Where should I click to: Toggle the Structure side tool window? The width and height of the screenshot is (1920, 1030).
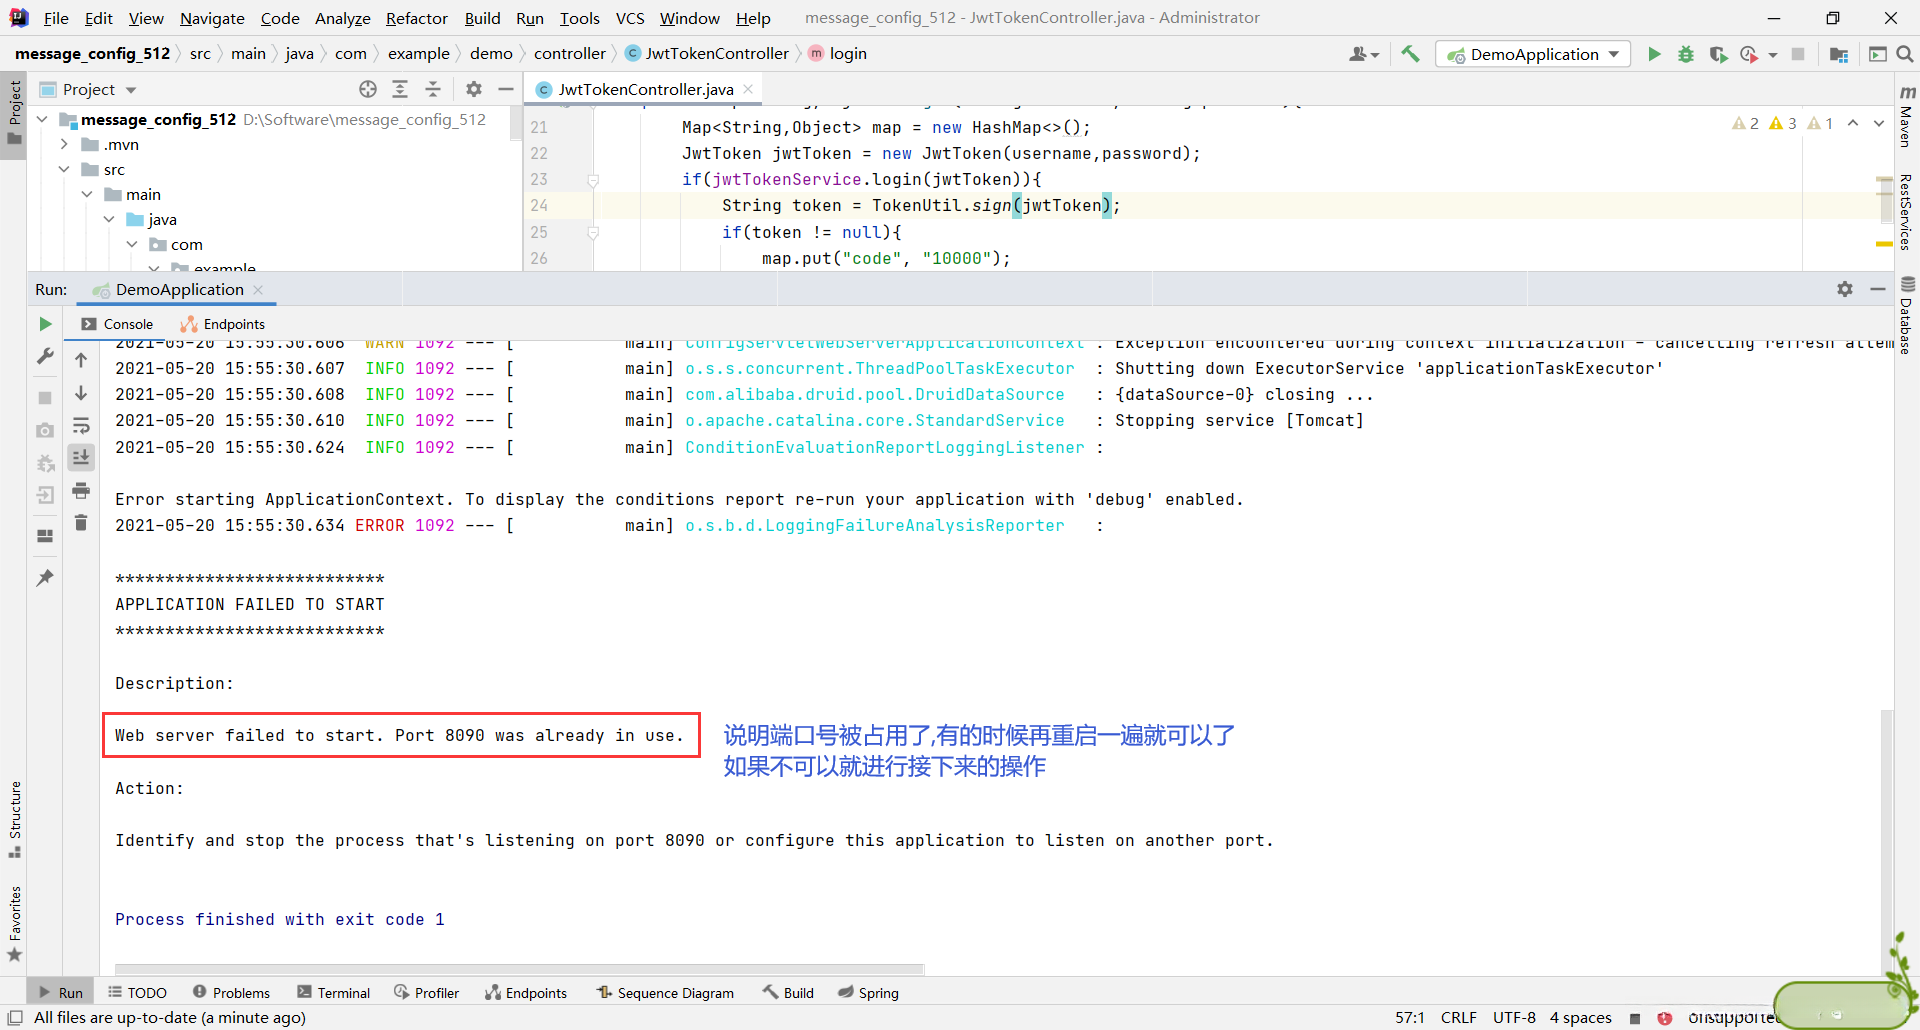tap(15, 819)
